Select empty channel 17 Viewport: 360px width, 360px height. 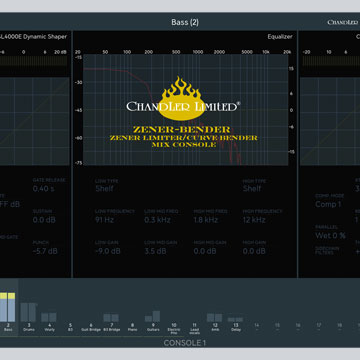pos(319,326)
